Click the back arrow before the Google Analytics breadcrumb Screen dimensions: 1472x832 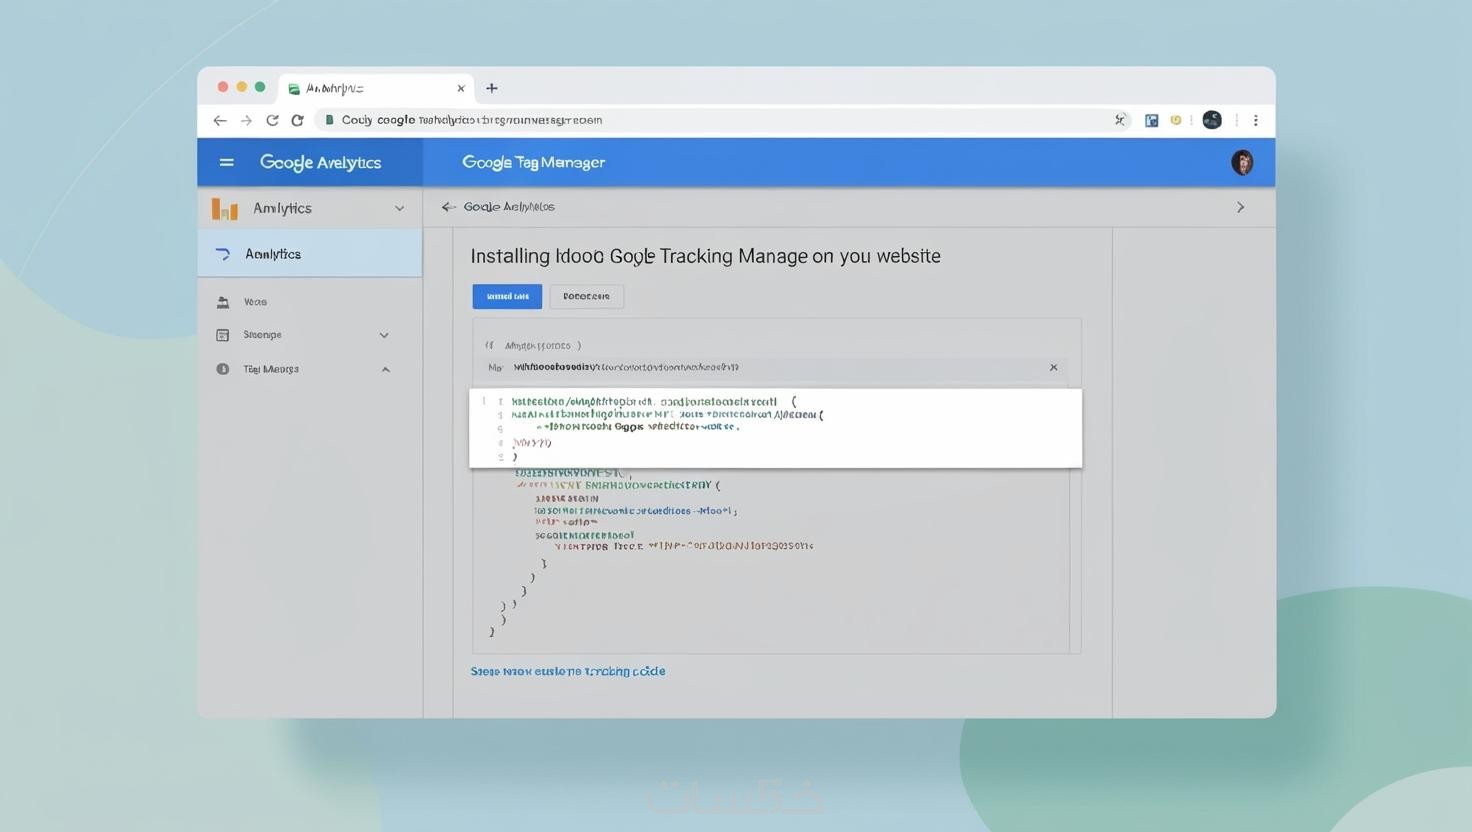(x=448, y=207)
